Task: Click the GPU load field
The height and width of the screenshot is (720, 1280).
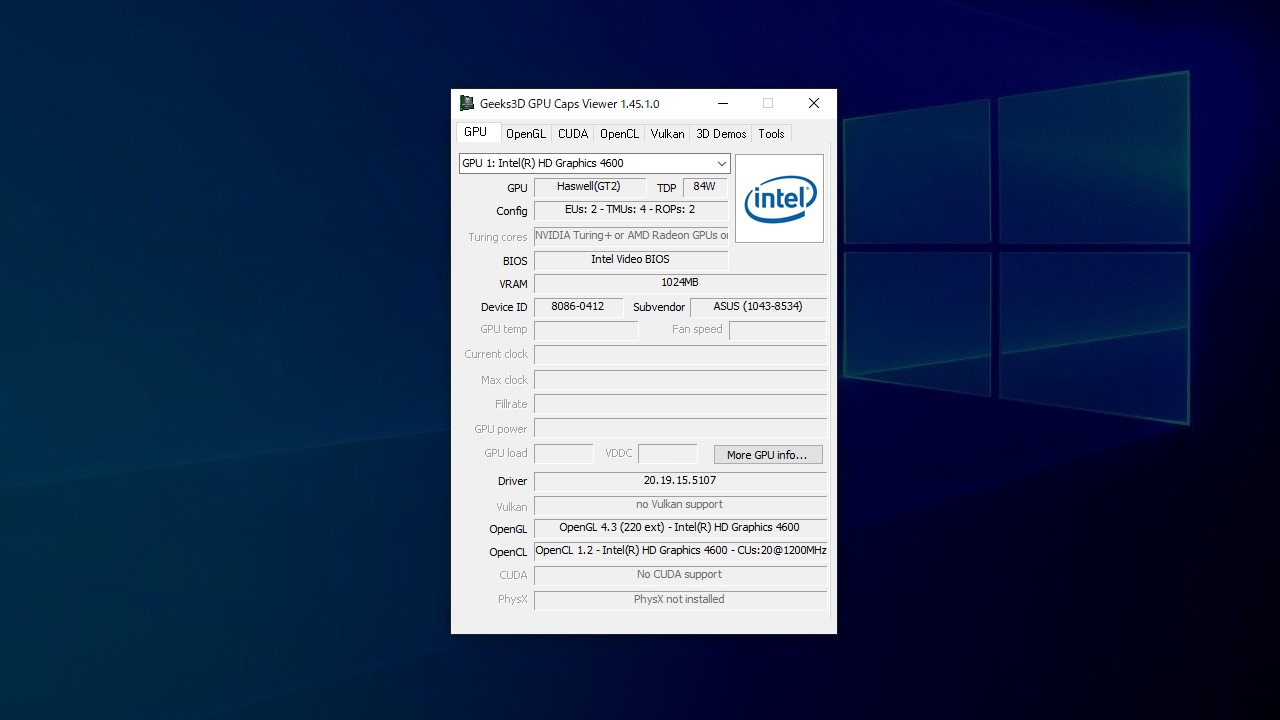Action: tap(563, 454)
